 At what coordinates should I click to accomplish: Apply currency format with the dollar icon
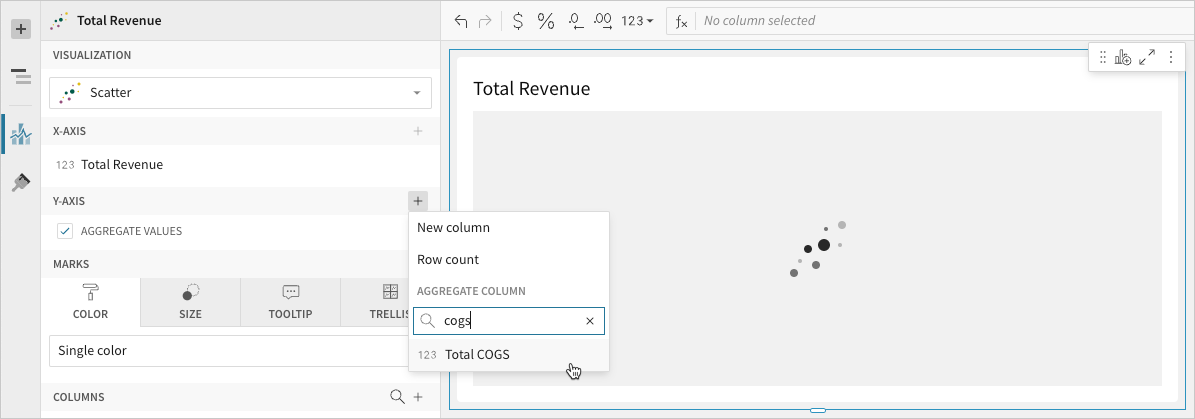click(517, 21)
